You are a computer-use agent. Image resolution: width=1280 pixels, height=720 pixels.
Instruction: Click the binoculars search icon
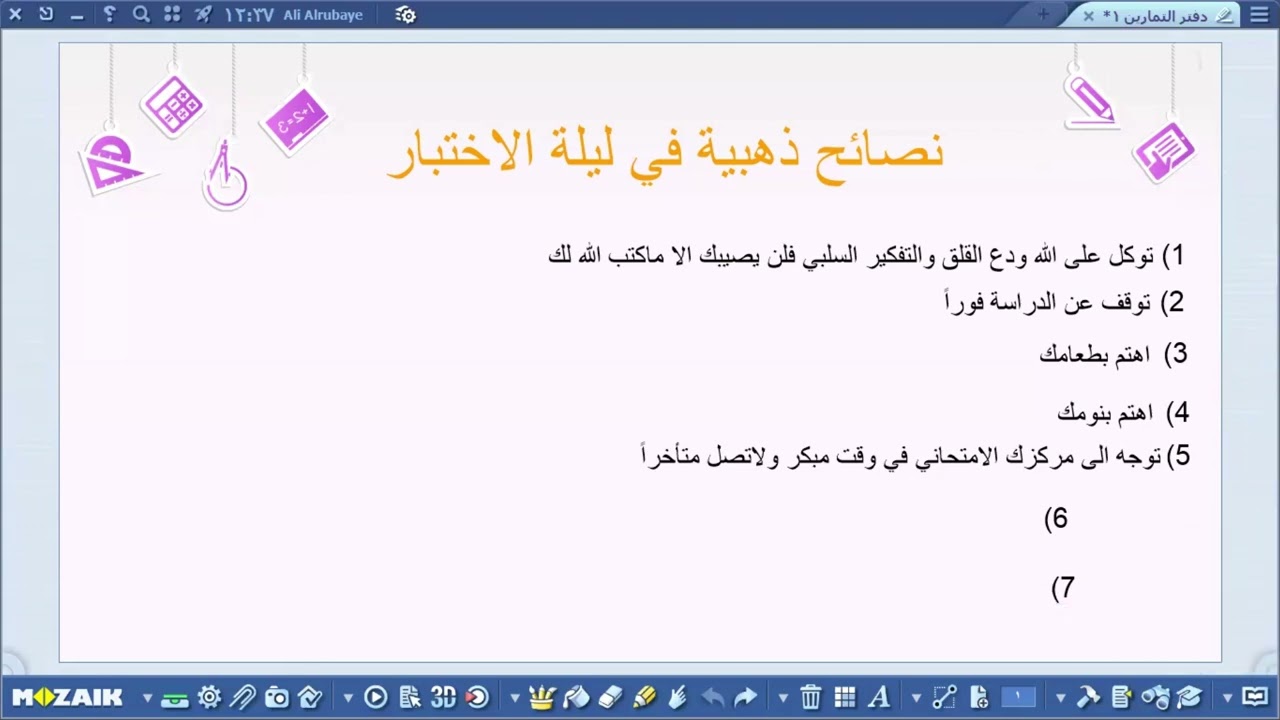tap(1155, 697)
